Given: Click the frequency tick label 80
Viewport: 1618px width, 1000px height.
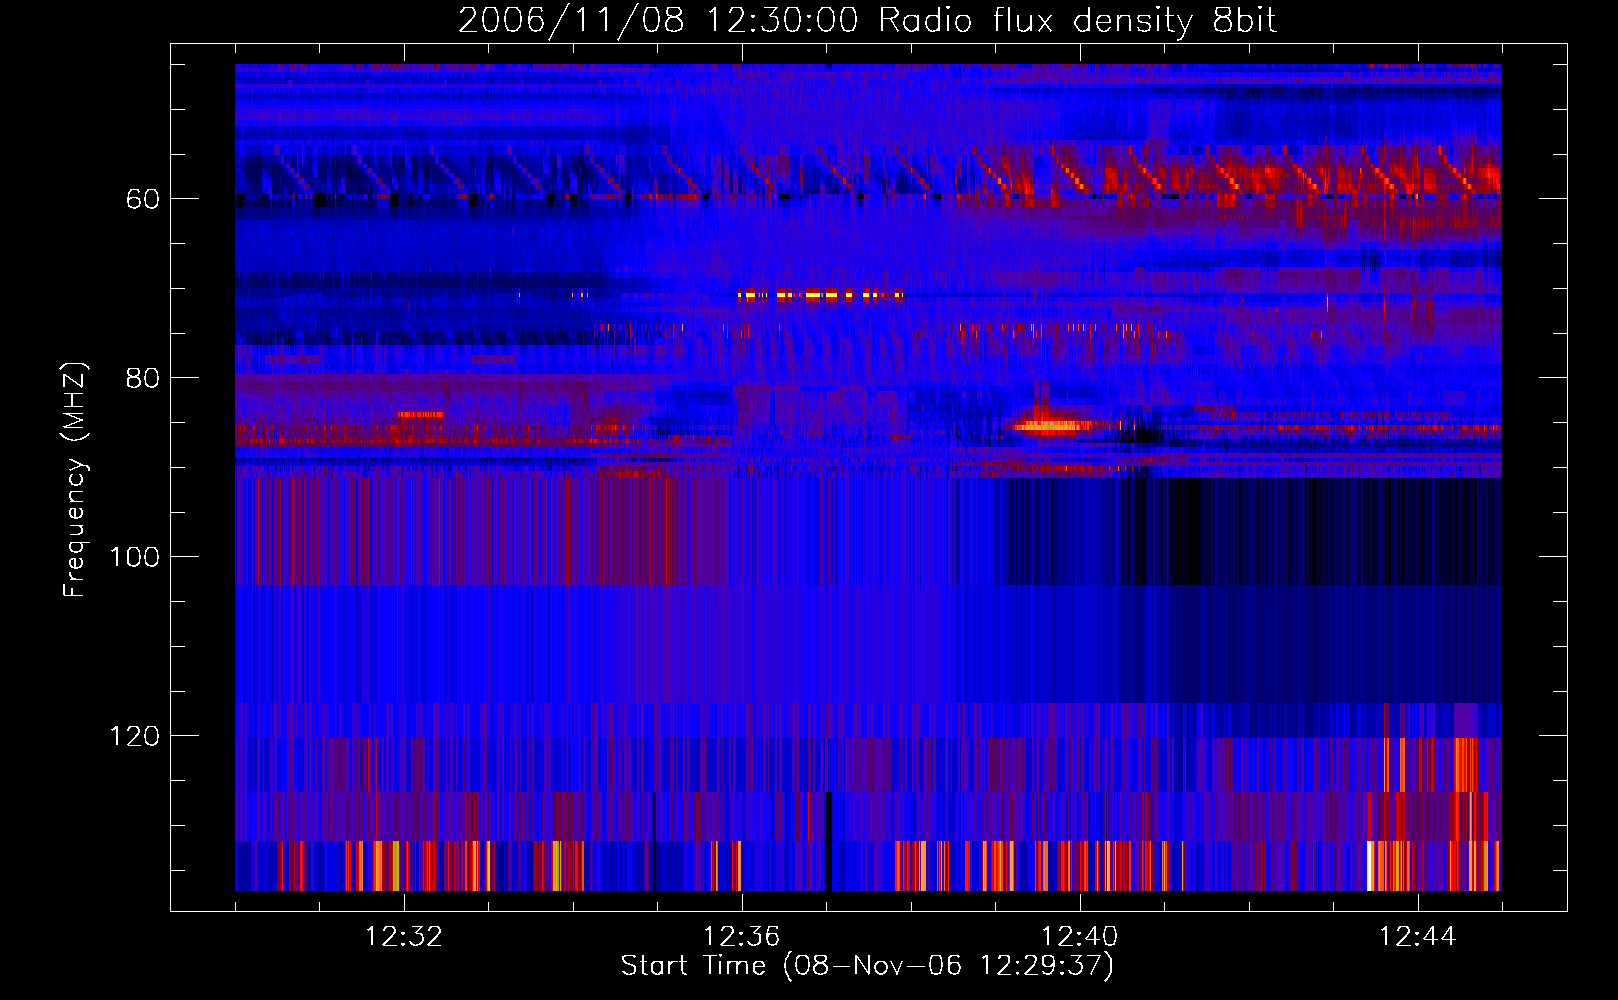Looking at the screenshot, I should (142, 378).
